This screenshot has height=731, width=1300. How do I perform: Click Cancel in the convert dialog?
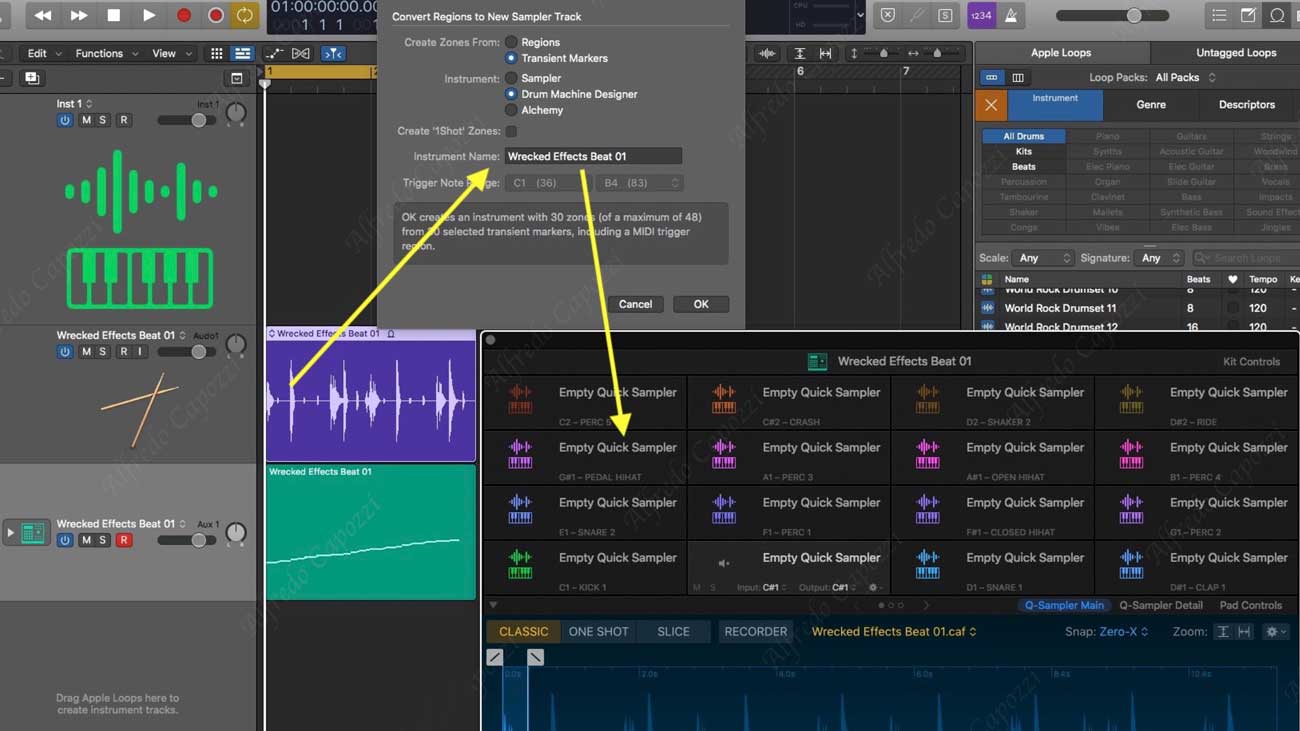click(635, 304)
